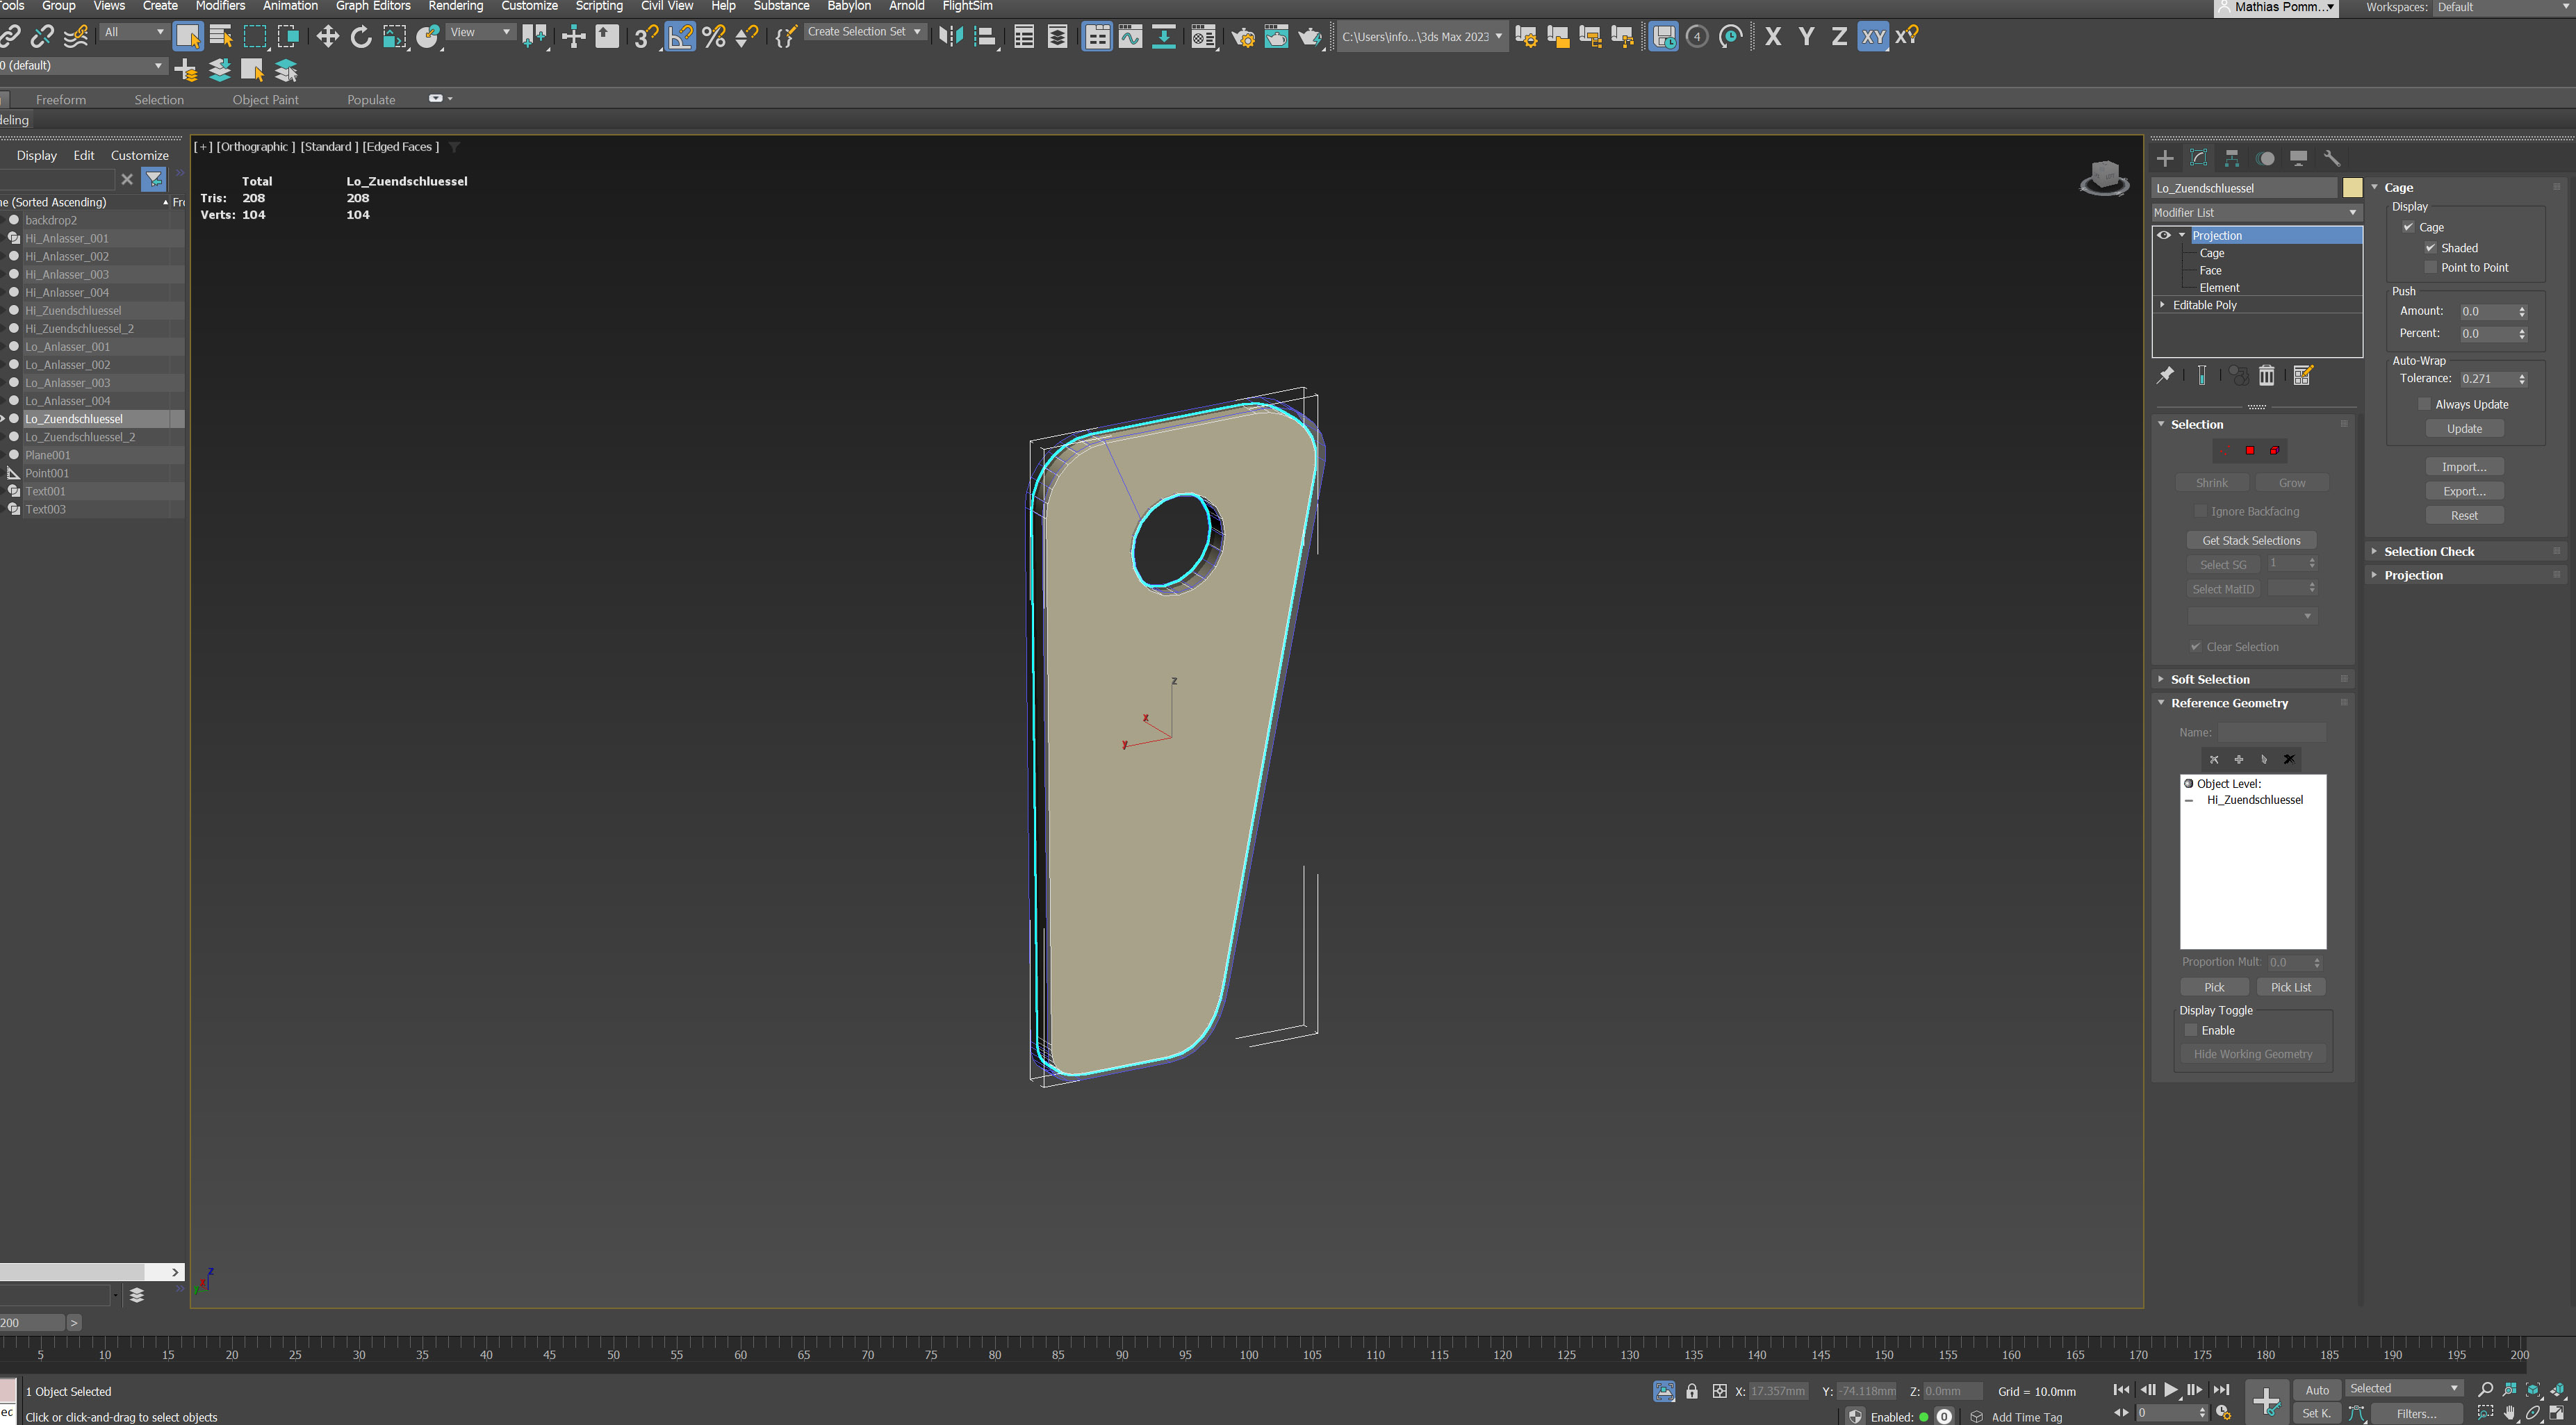This screenshot has height=1425, width=2576.
Task: Expand the Editable Poly stack entry
Action: coord(2163,305)
